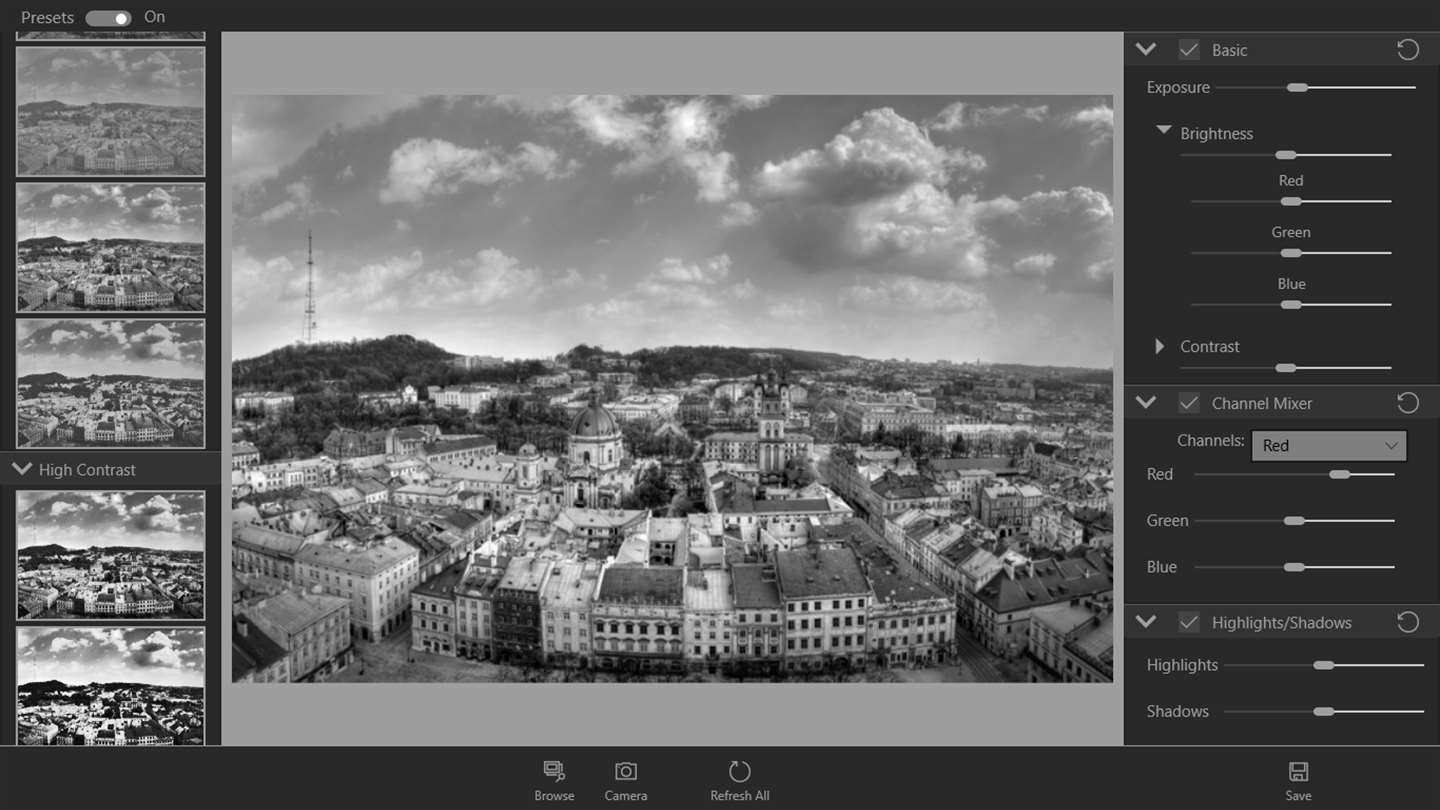Collapse the Highlights/Shadows section chevron
This screenshot has width=1440, height=810.
1146,622
